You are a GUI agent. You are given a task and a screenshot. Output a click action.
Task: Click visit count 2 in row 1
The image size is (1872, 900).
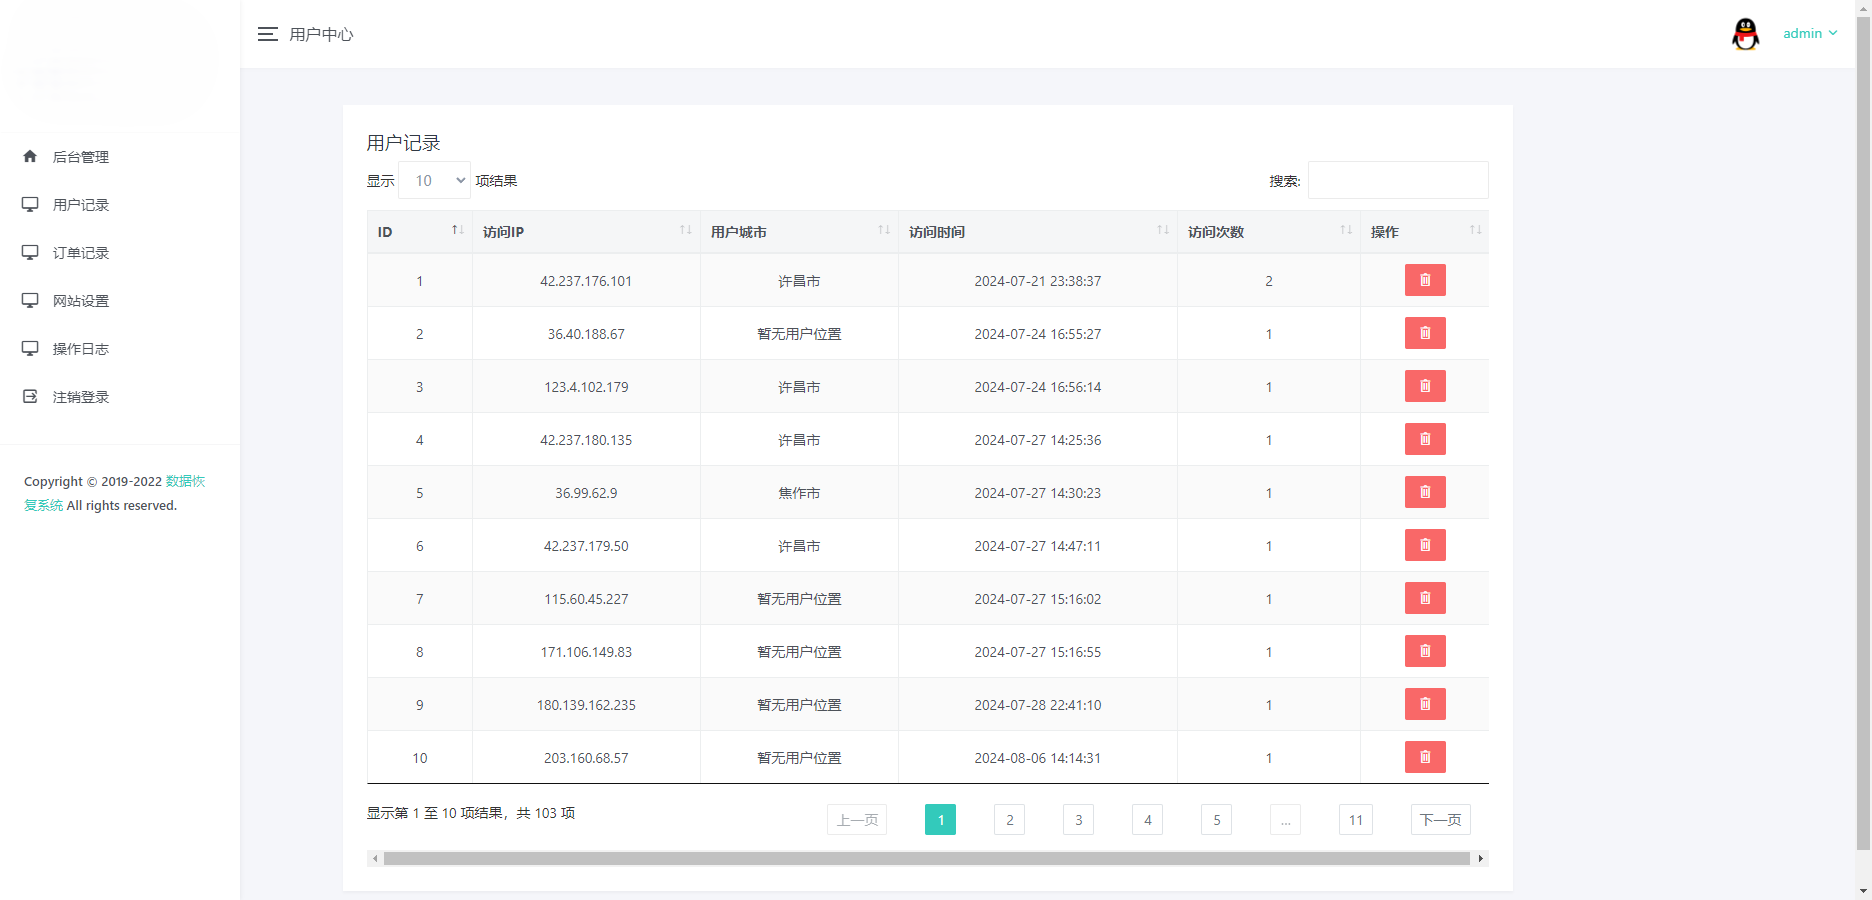click(x=1269, y=281)
